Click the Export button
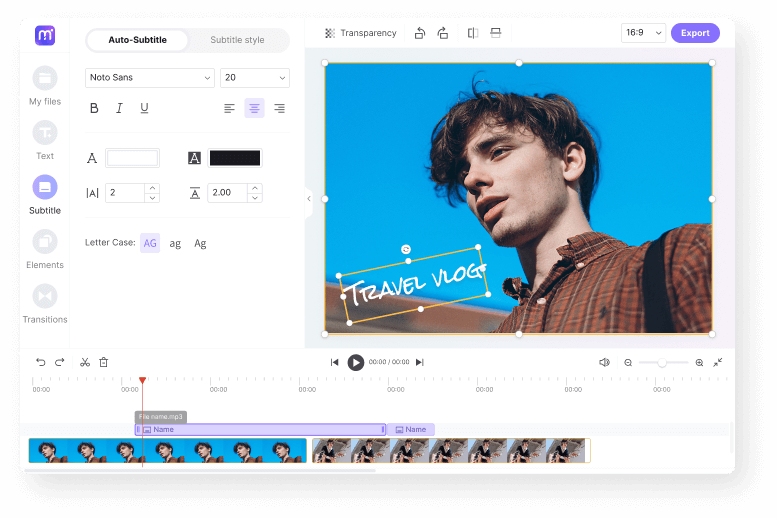777x518 pixels. tap(695, 33)
